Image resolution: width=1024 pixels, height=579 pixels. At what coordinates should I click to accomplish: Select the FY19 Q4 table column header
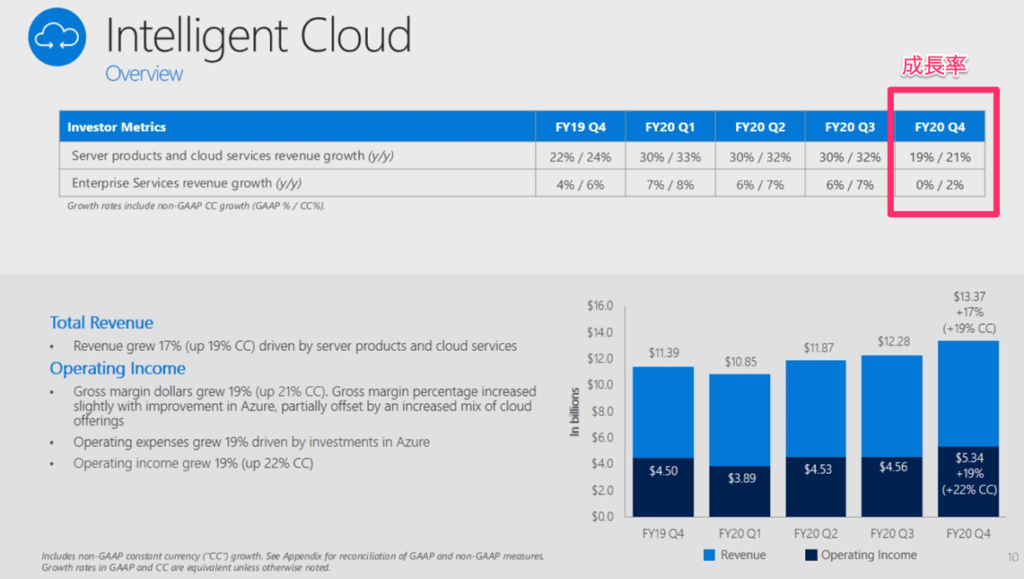(x=581, y=127)
